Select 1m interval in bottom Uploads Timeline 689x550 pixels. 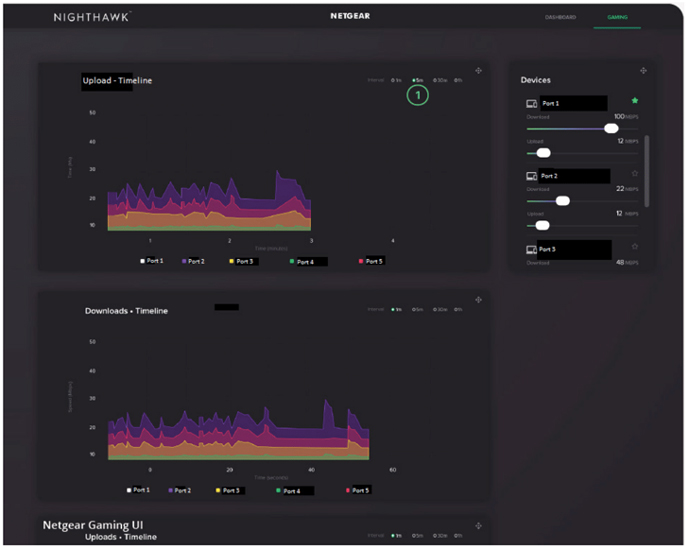pos(396,536)
